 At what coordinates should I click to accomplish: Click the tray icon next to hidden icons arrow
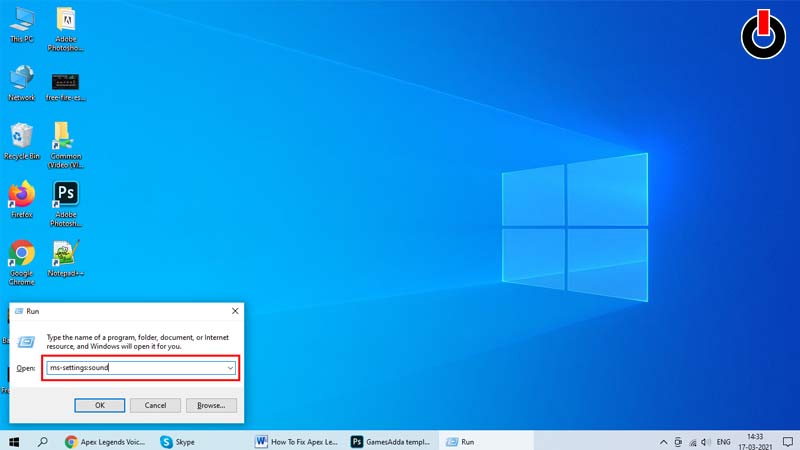pyautogui.click(x=678, y=442)
